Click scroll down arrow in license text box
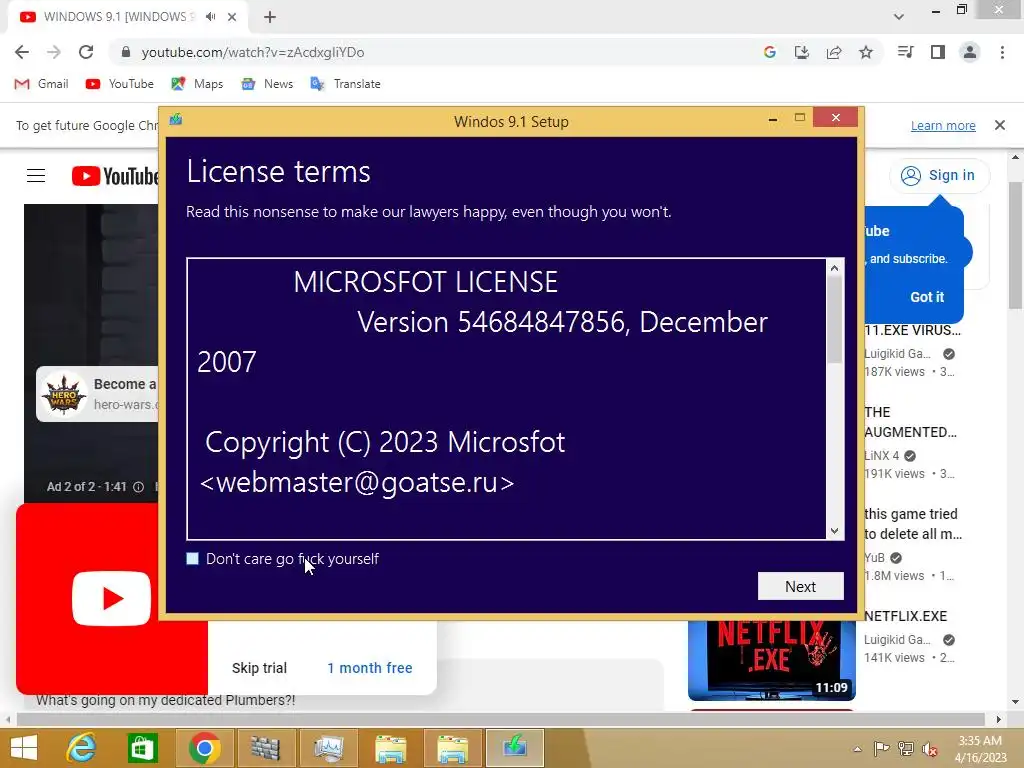The image size is (1024, 768). (x=834, y=531)
